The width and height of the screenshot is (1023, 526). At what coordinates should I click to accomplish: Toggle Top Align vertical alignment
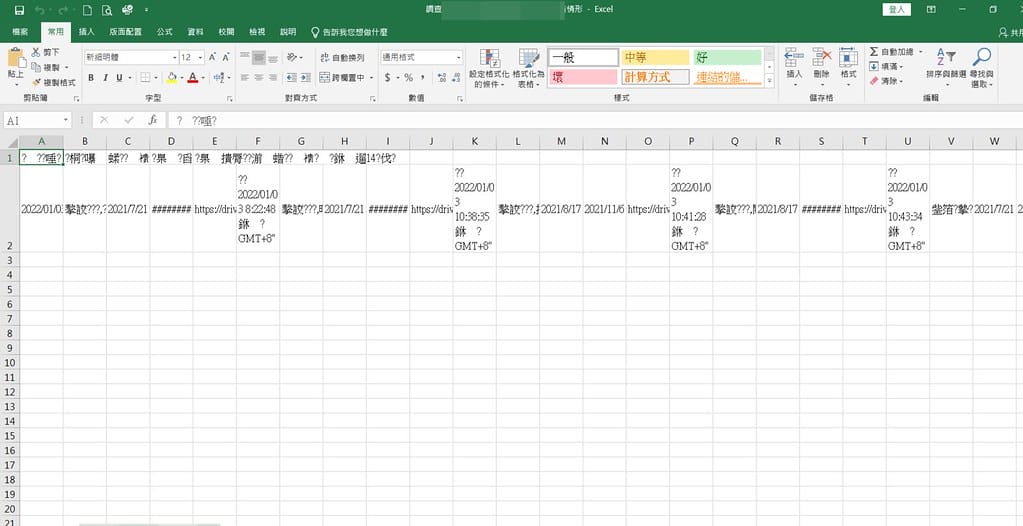click(x=245, y=57)
